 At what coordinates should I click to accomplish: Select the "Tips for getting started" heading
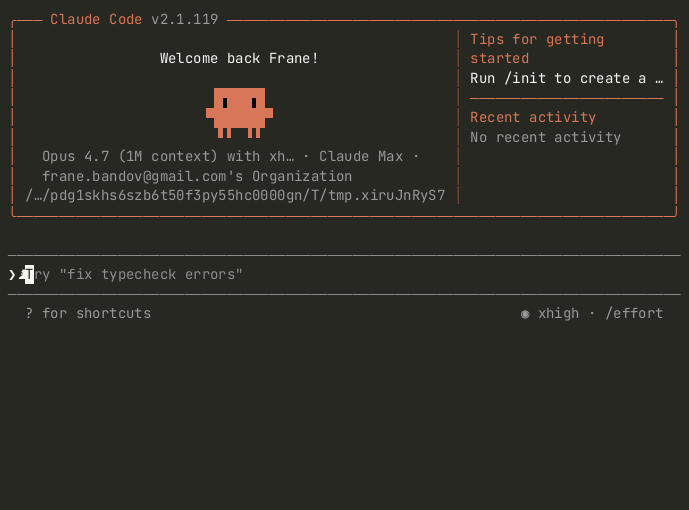[537, 49]
